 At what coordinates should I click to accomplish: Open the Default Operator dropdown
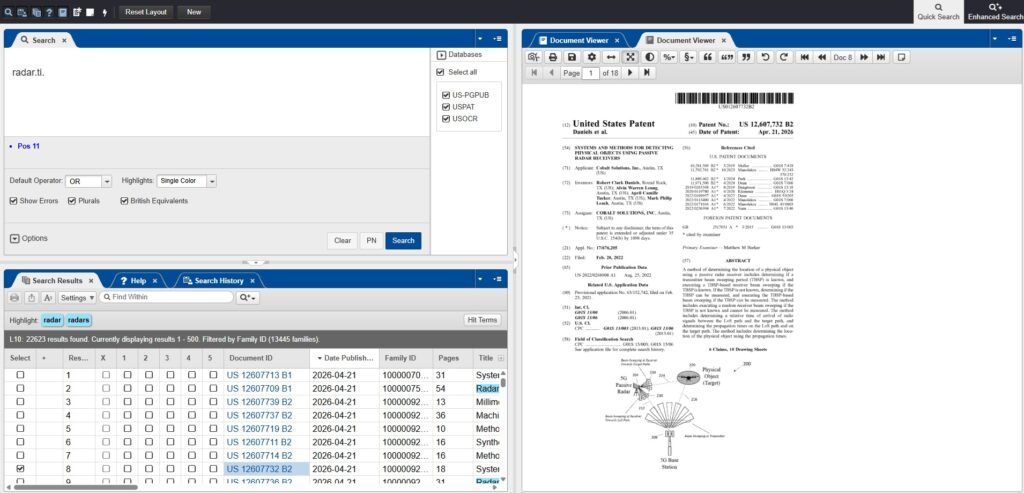pos(106,181)
